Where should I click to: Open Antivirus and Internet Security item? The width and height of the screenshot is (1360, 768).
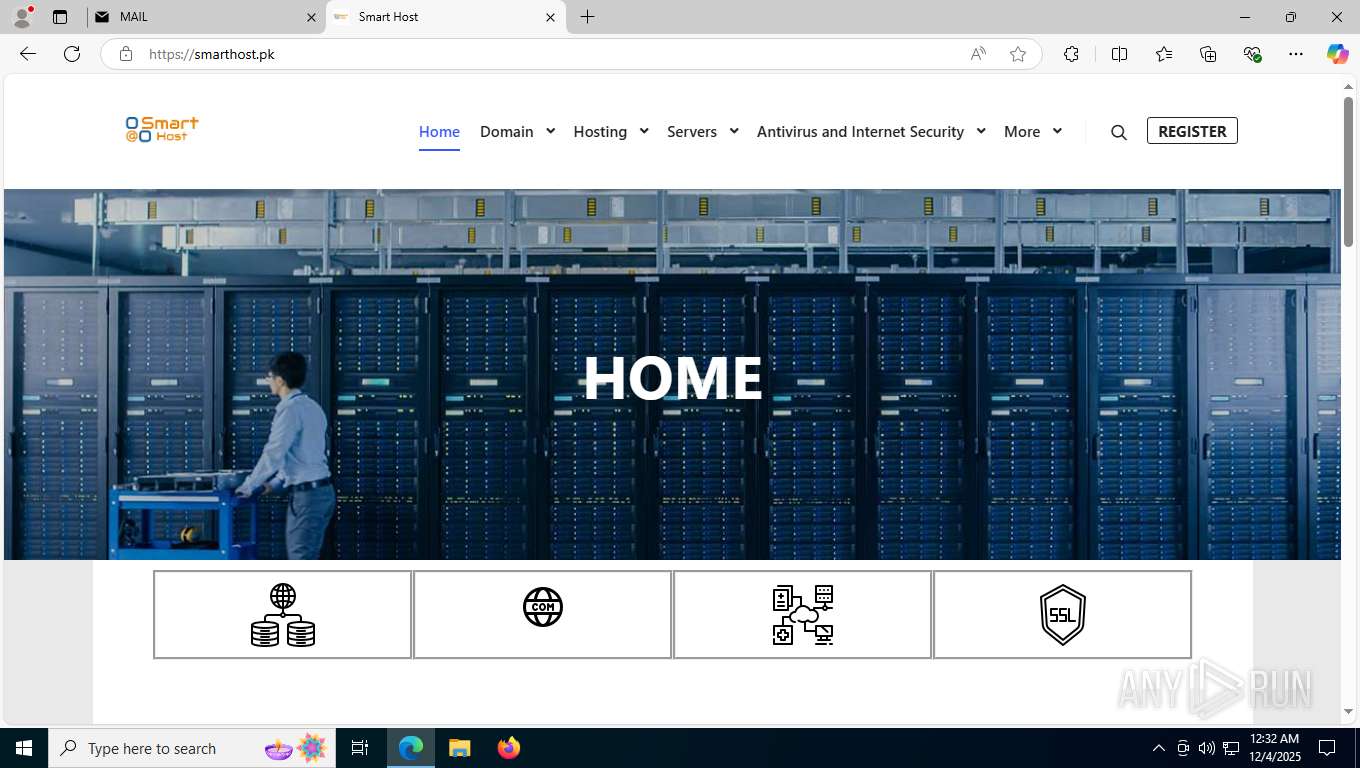tap(860, 131)
